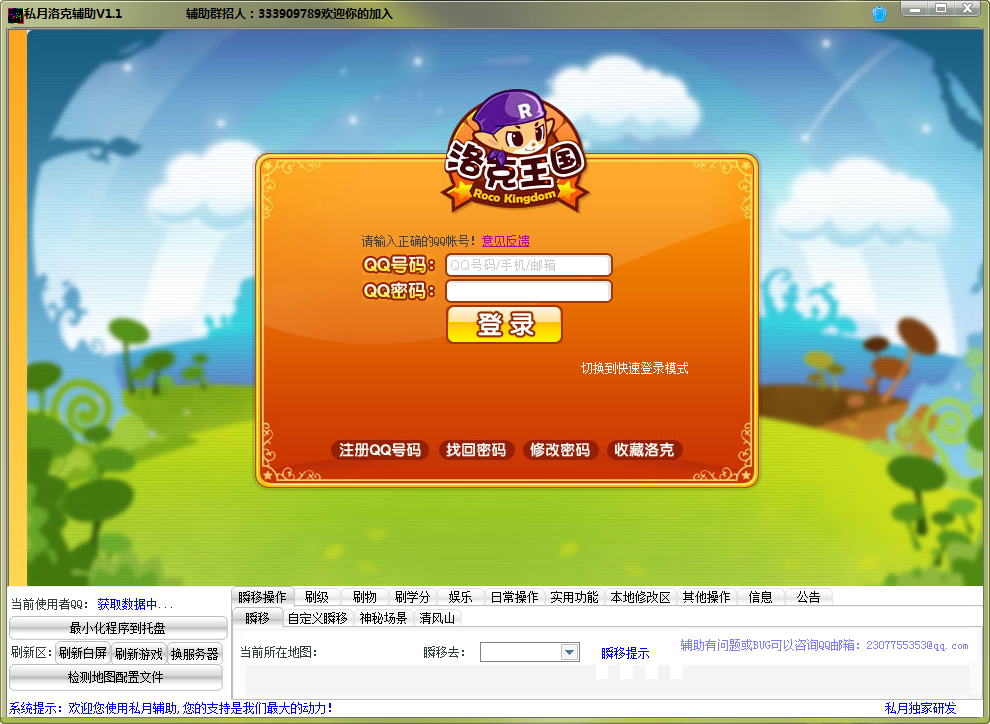Switch to the 公告 tab
This screenshot has width=990, height=724.
tap(808, 597)
